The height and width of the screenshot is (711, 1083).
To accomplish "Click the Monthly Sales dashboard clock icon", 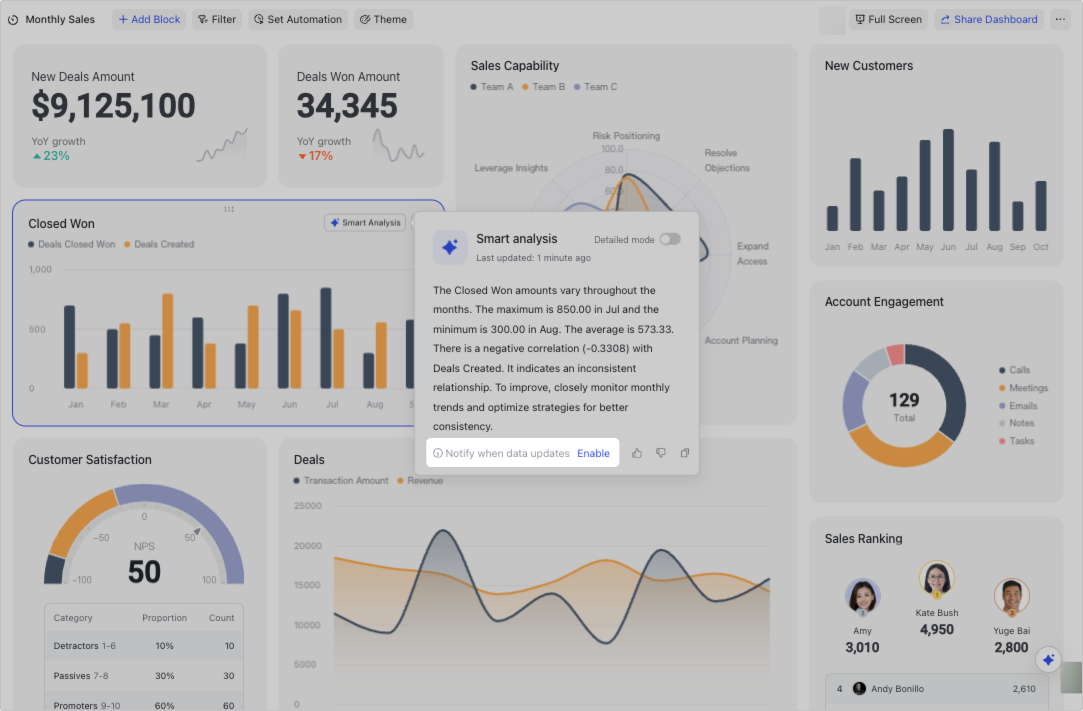I will pyautogui.click(x=13, y=20).
